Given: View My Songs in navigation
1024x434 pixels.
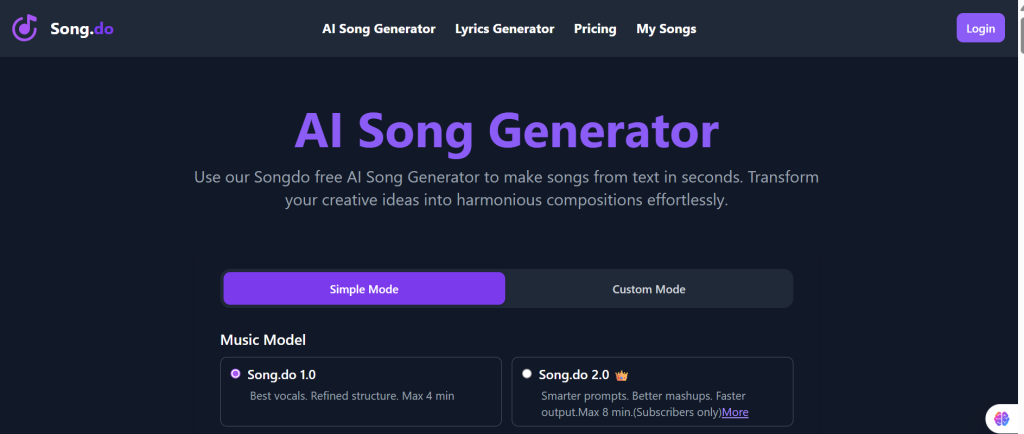Looking at the screenshot, I should click(666, 29).
